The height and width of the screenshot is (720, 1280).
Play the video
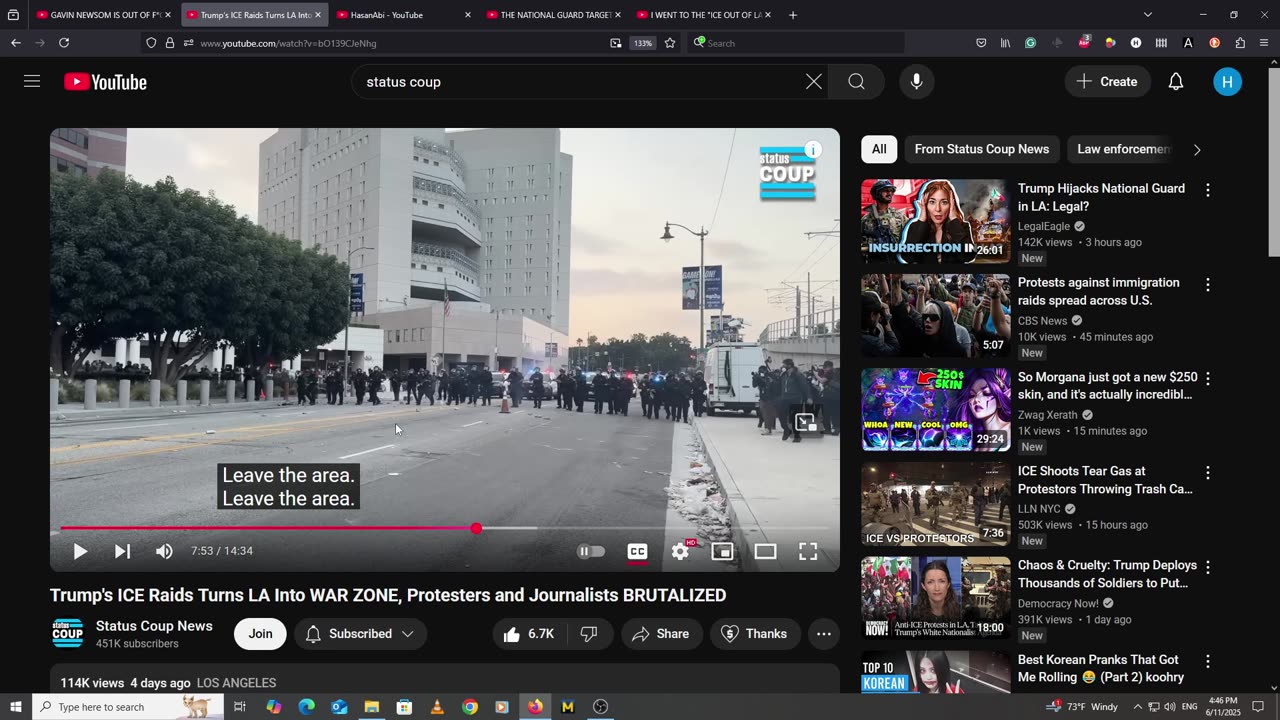pyautogui.click(x=80, y=551)
